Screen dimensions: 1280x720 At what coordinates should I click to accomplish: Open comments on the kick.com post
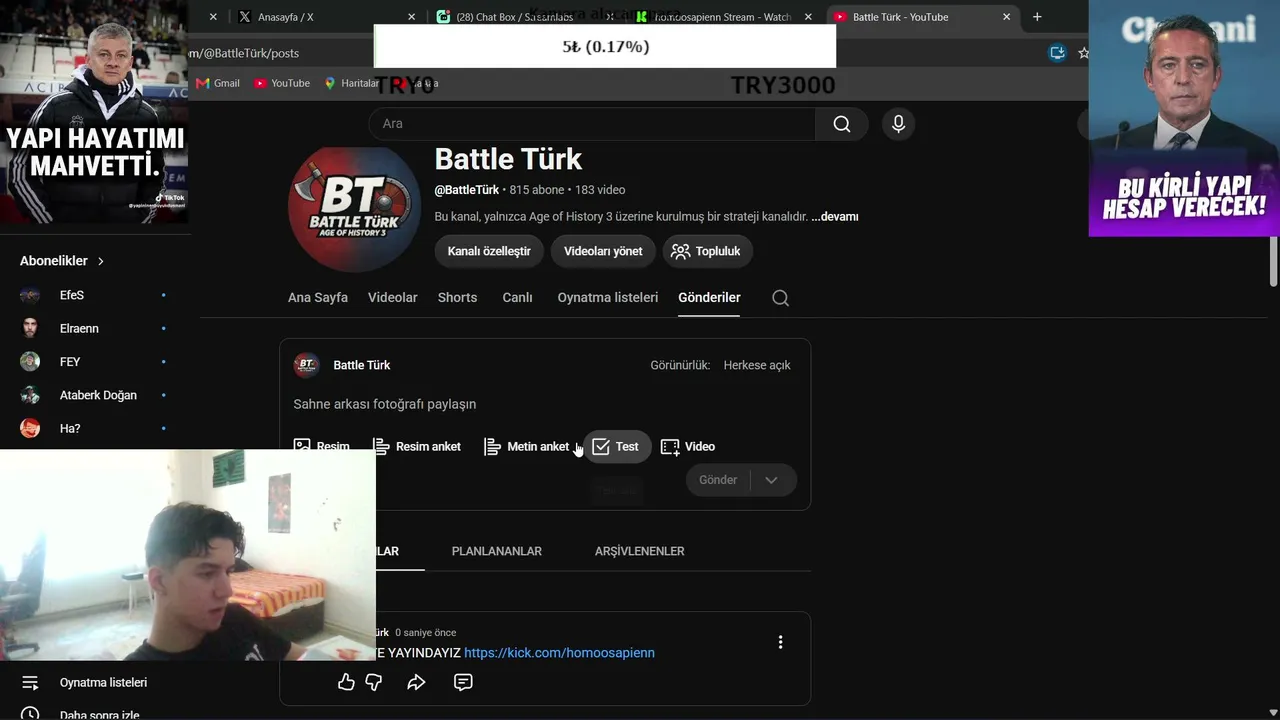click(463, 682)
